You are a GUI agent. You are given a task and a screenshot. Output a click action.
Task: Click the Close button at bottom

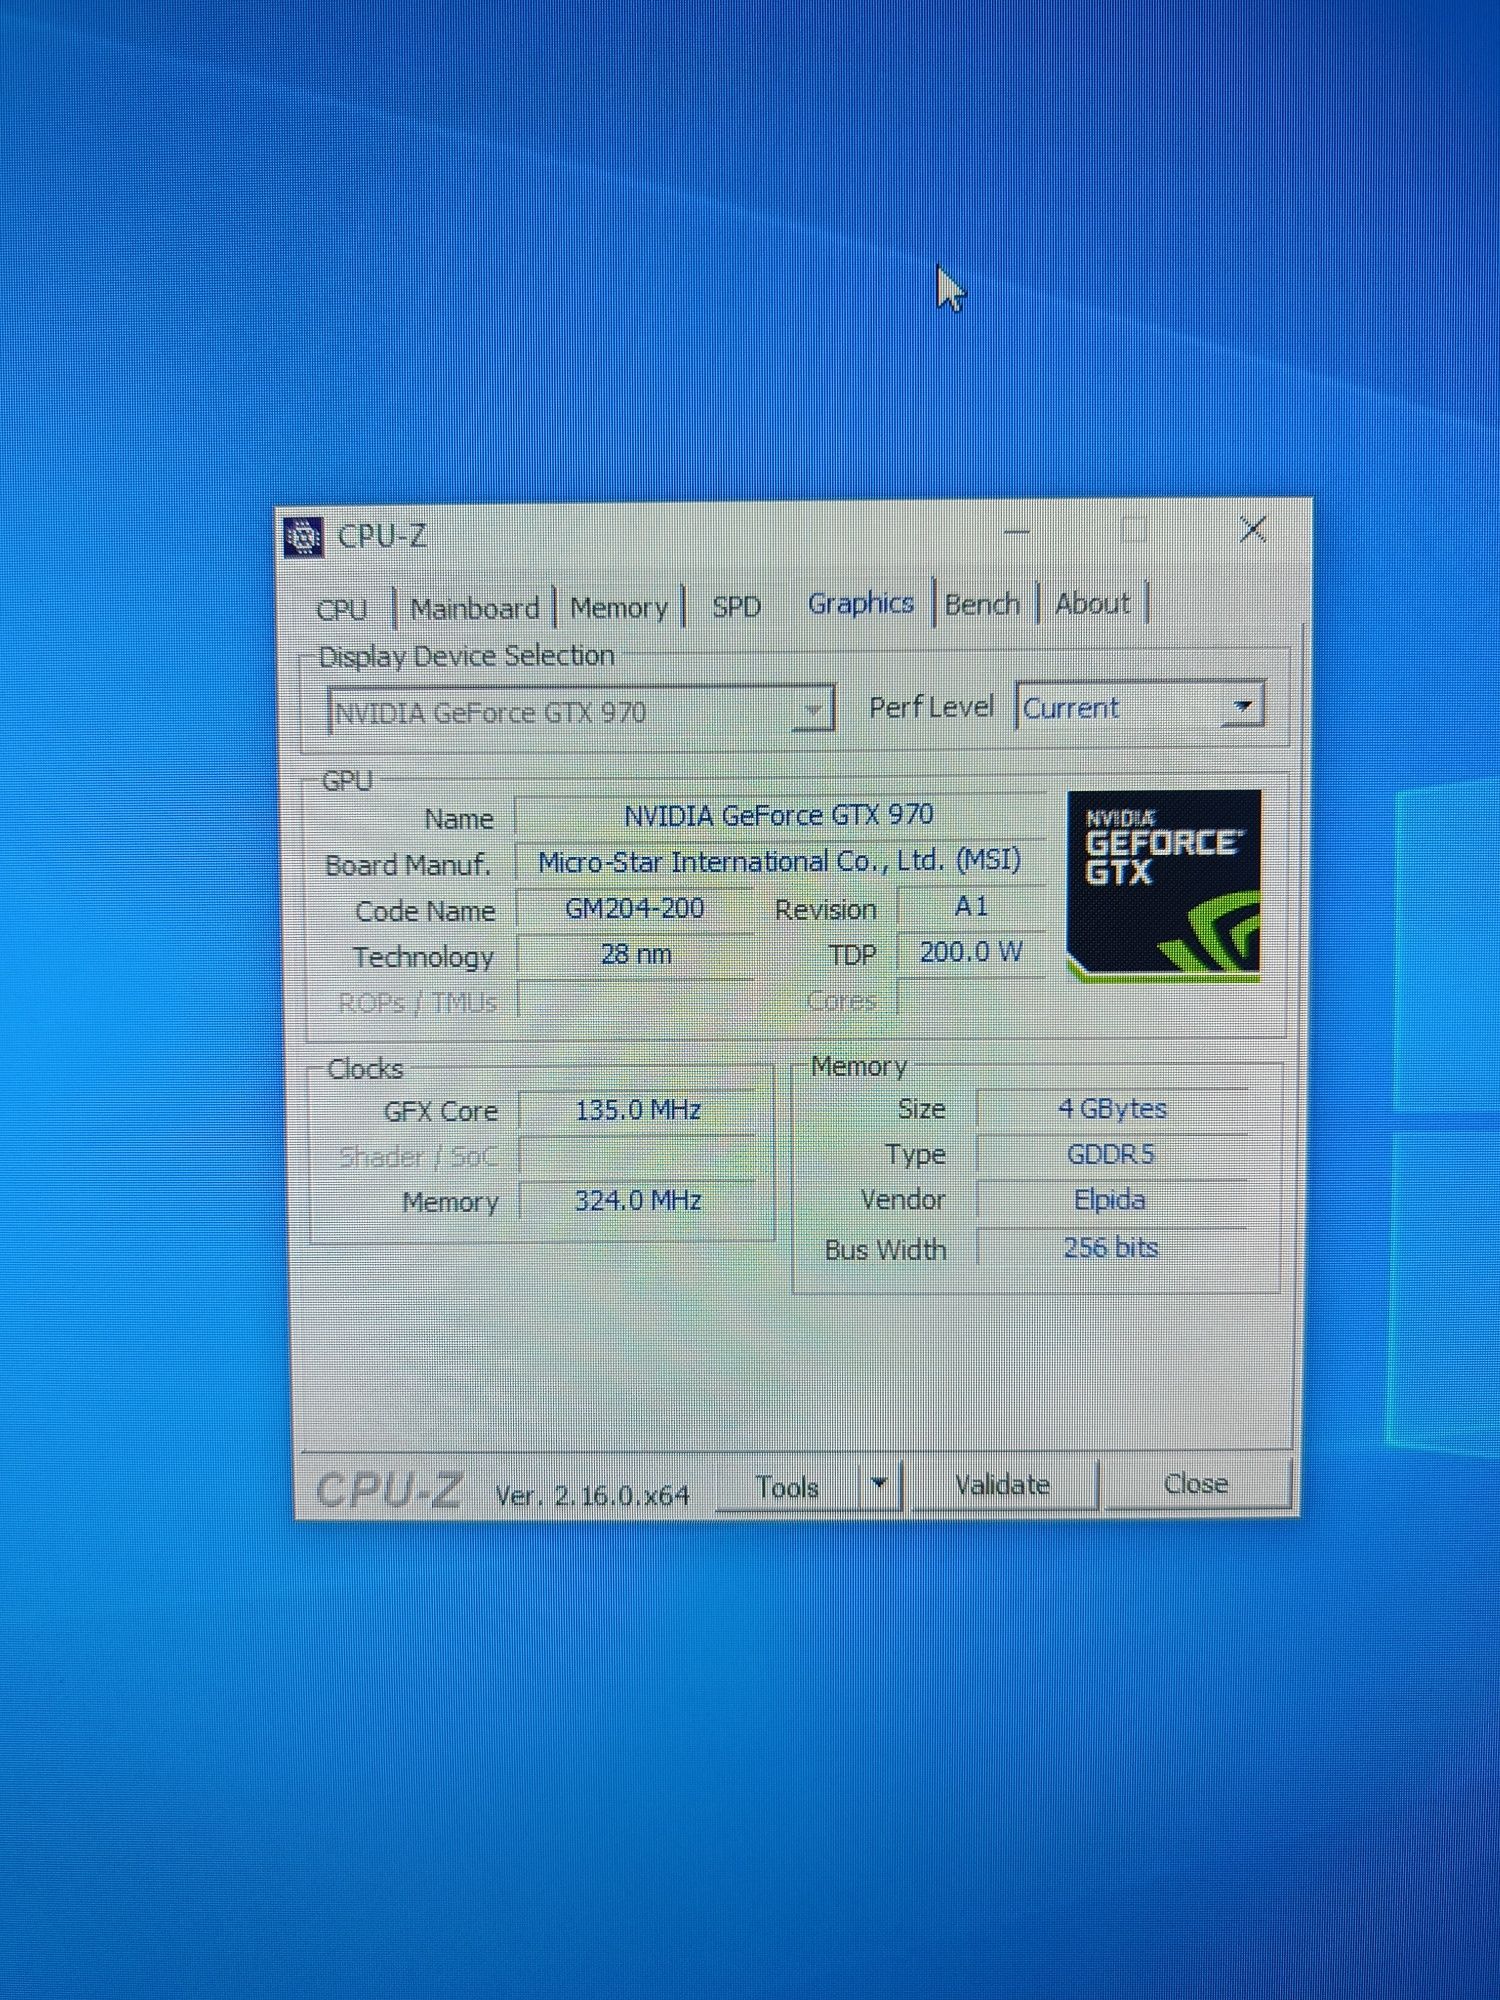coord(1196,1483)
